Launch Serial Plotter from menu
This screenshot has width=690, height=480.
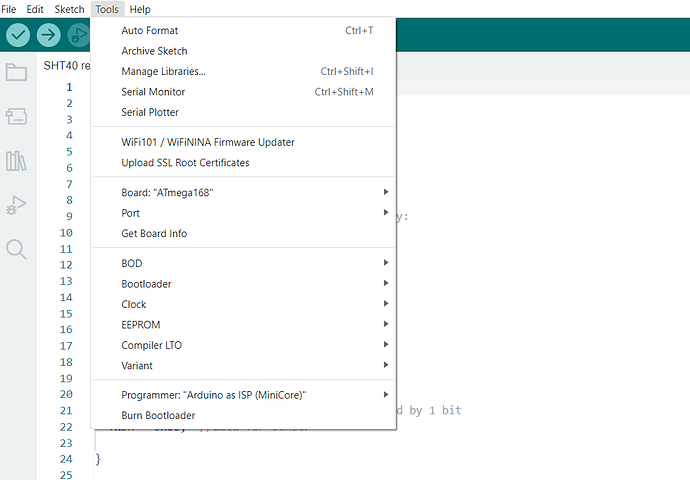click(243, 112)
